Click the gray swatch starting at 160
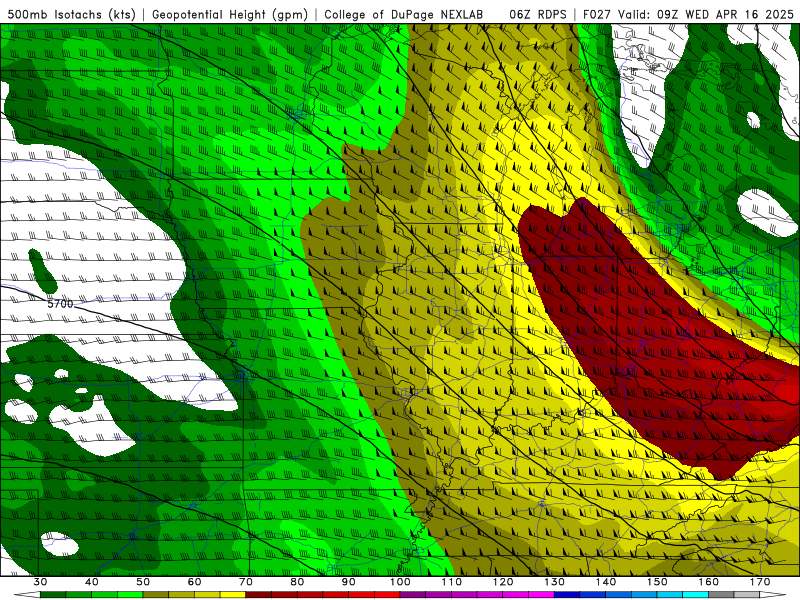 [x=722, y=595]
